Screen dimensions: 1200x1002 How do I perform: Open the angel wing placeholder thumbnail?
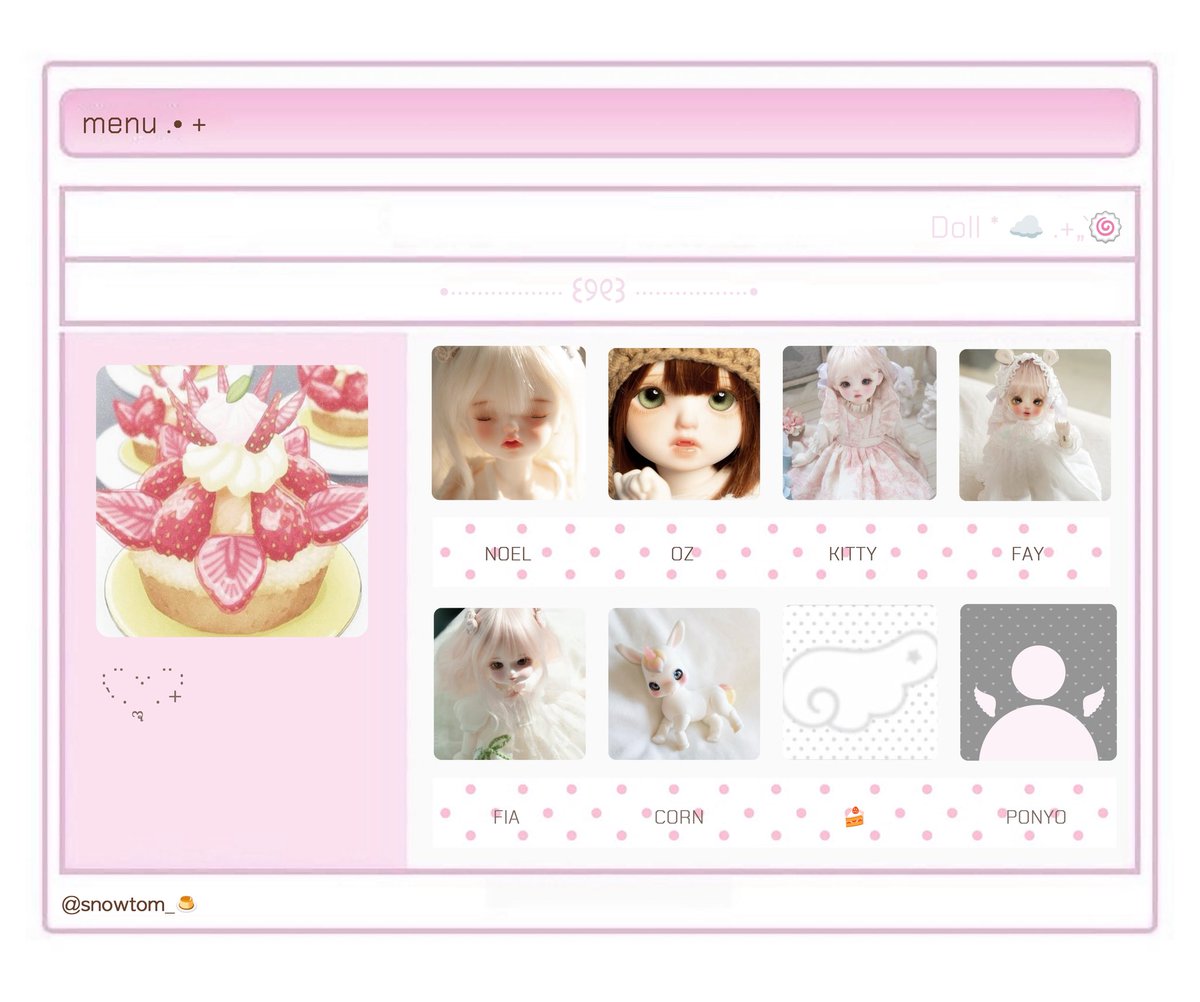click(860, 682)
